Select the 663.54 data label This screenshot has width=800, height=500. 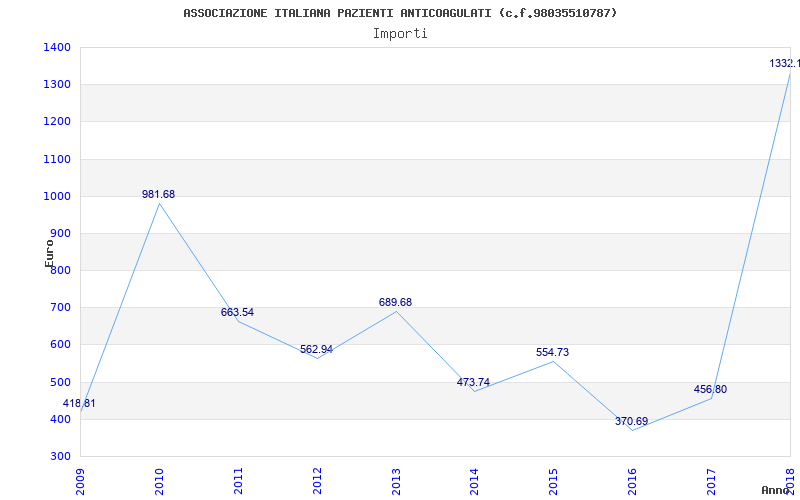(237, 312)
